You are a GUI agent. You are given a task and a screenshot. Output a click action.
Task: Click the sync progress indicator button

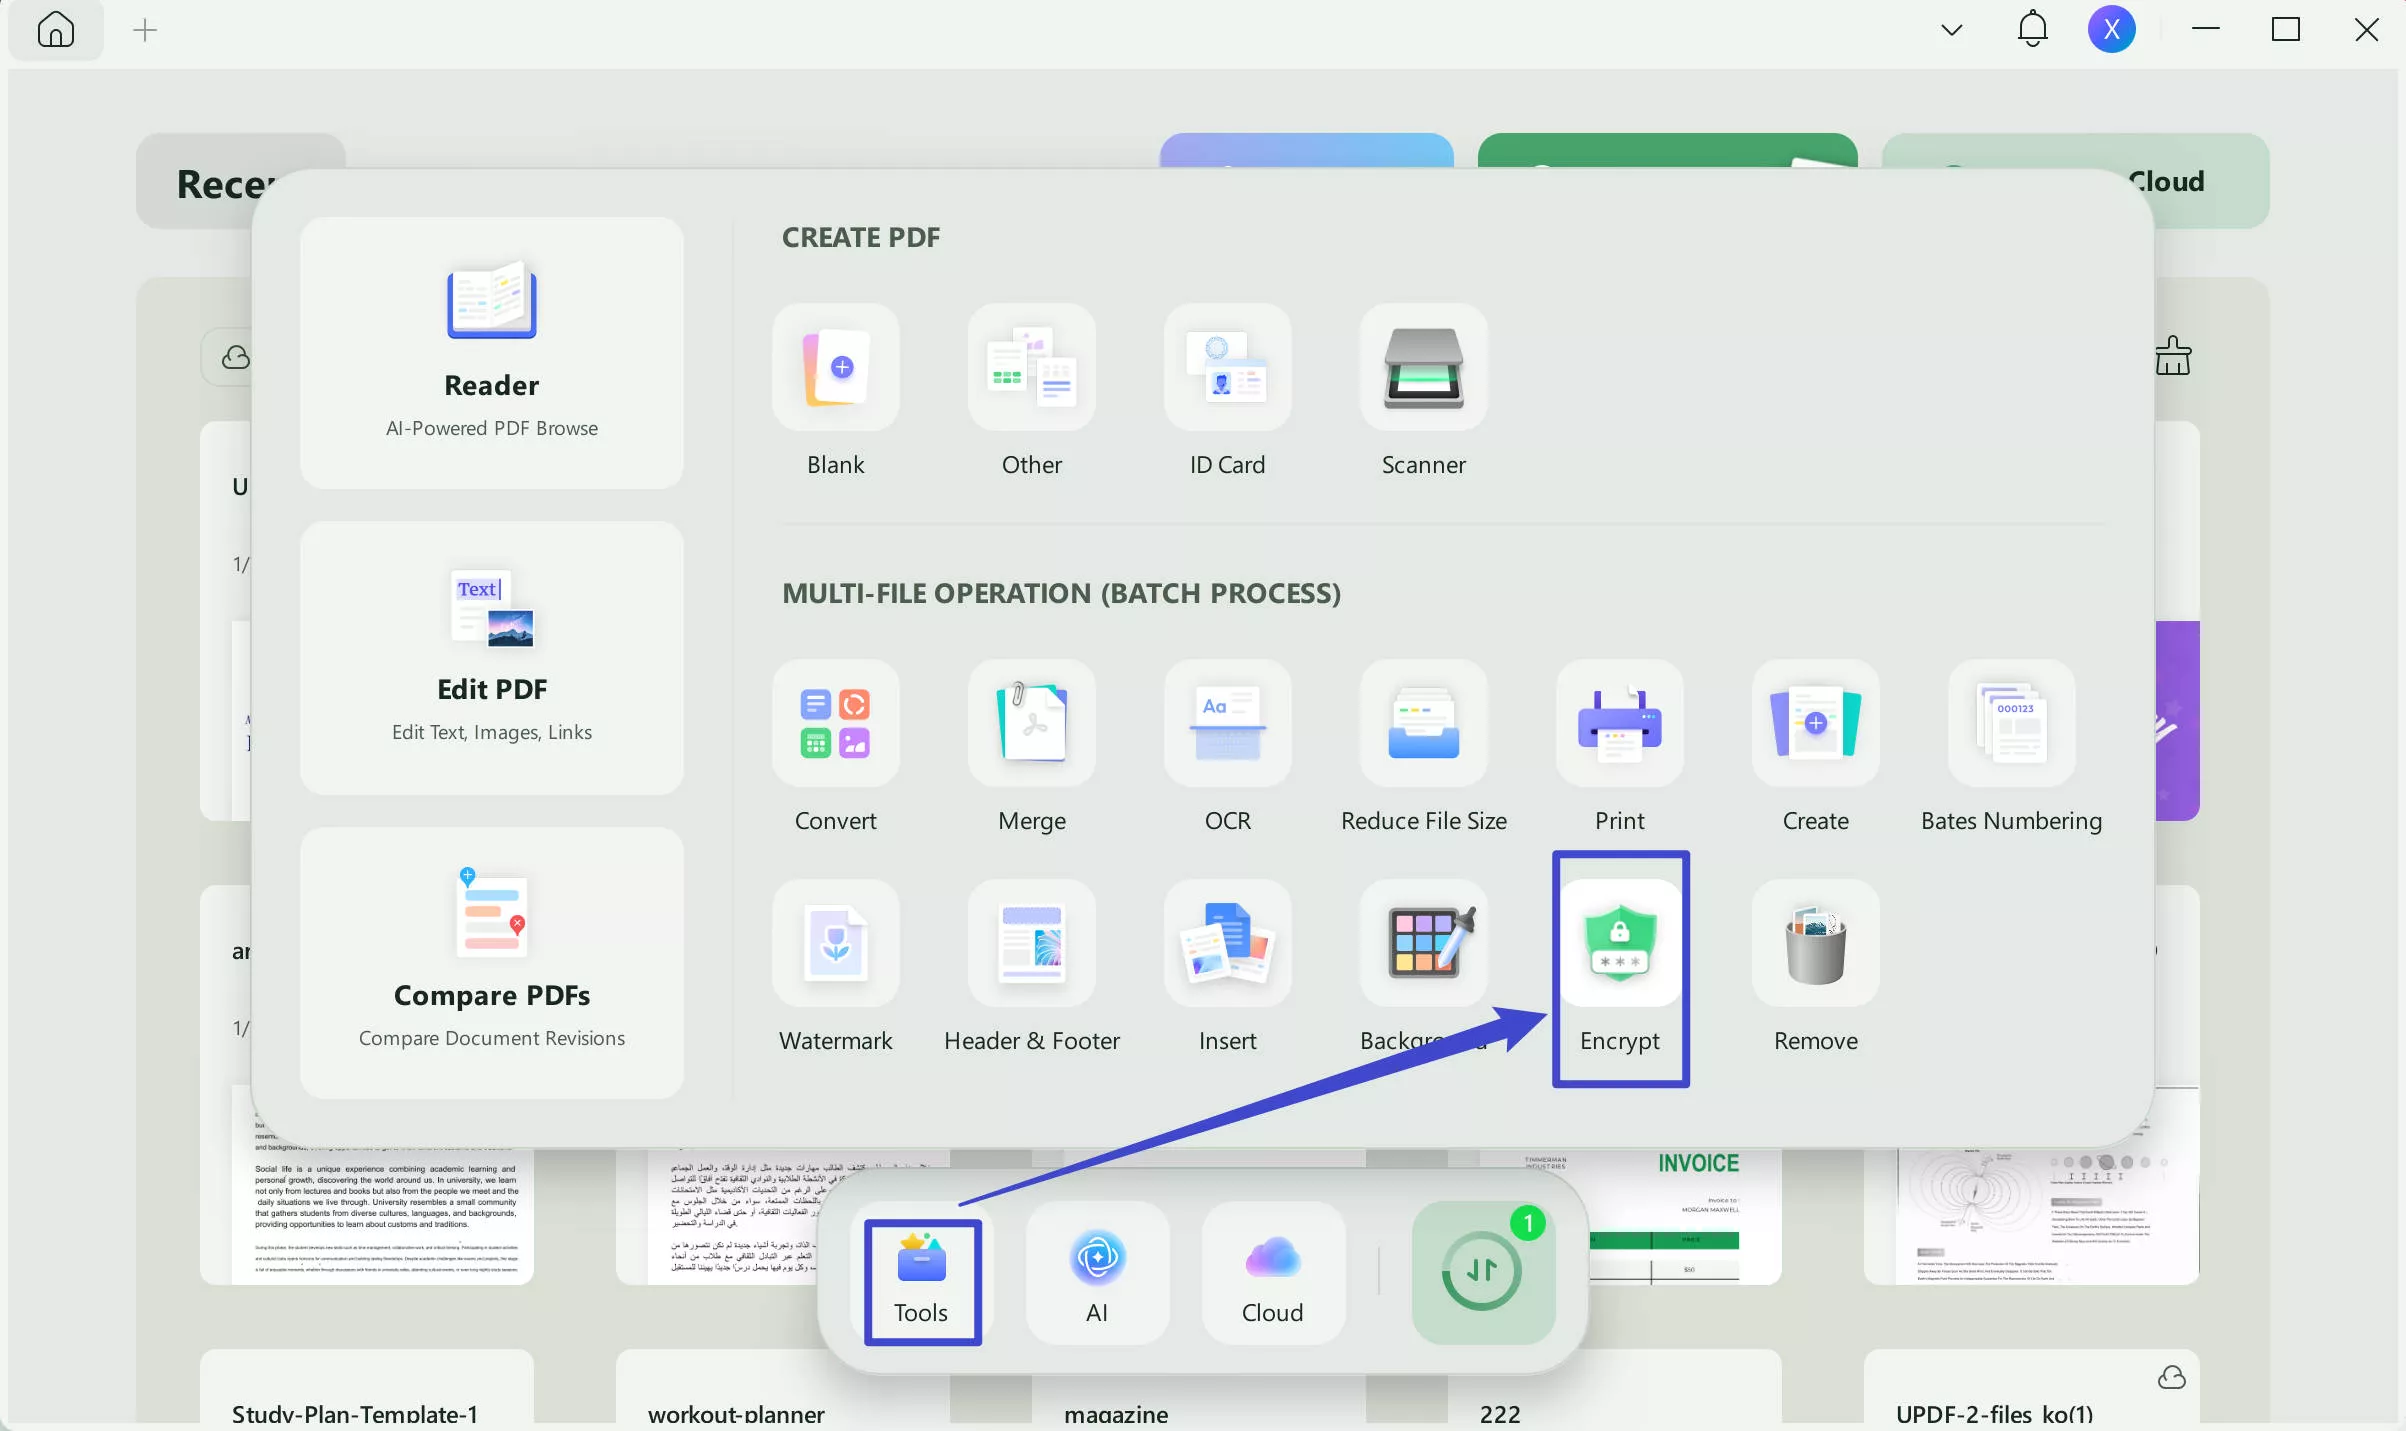click(1482, 1271)
